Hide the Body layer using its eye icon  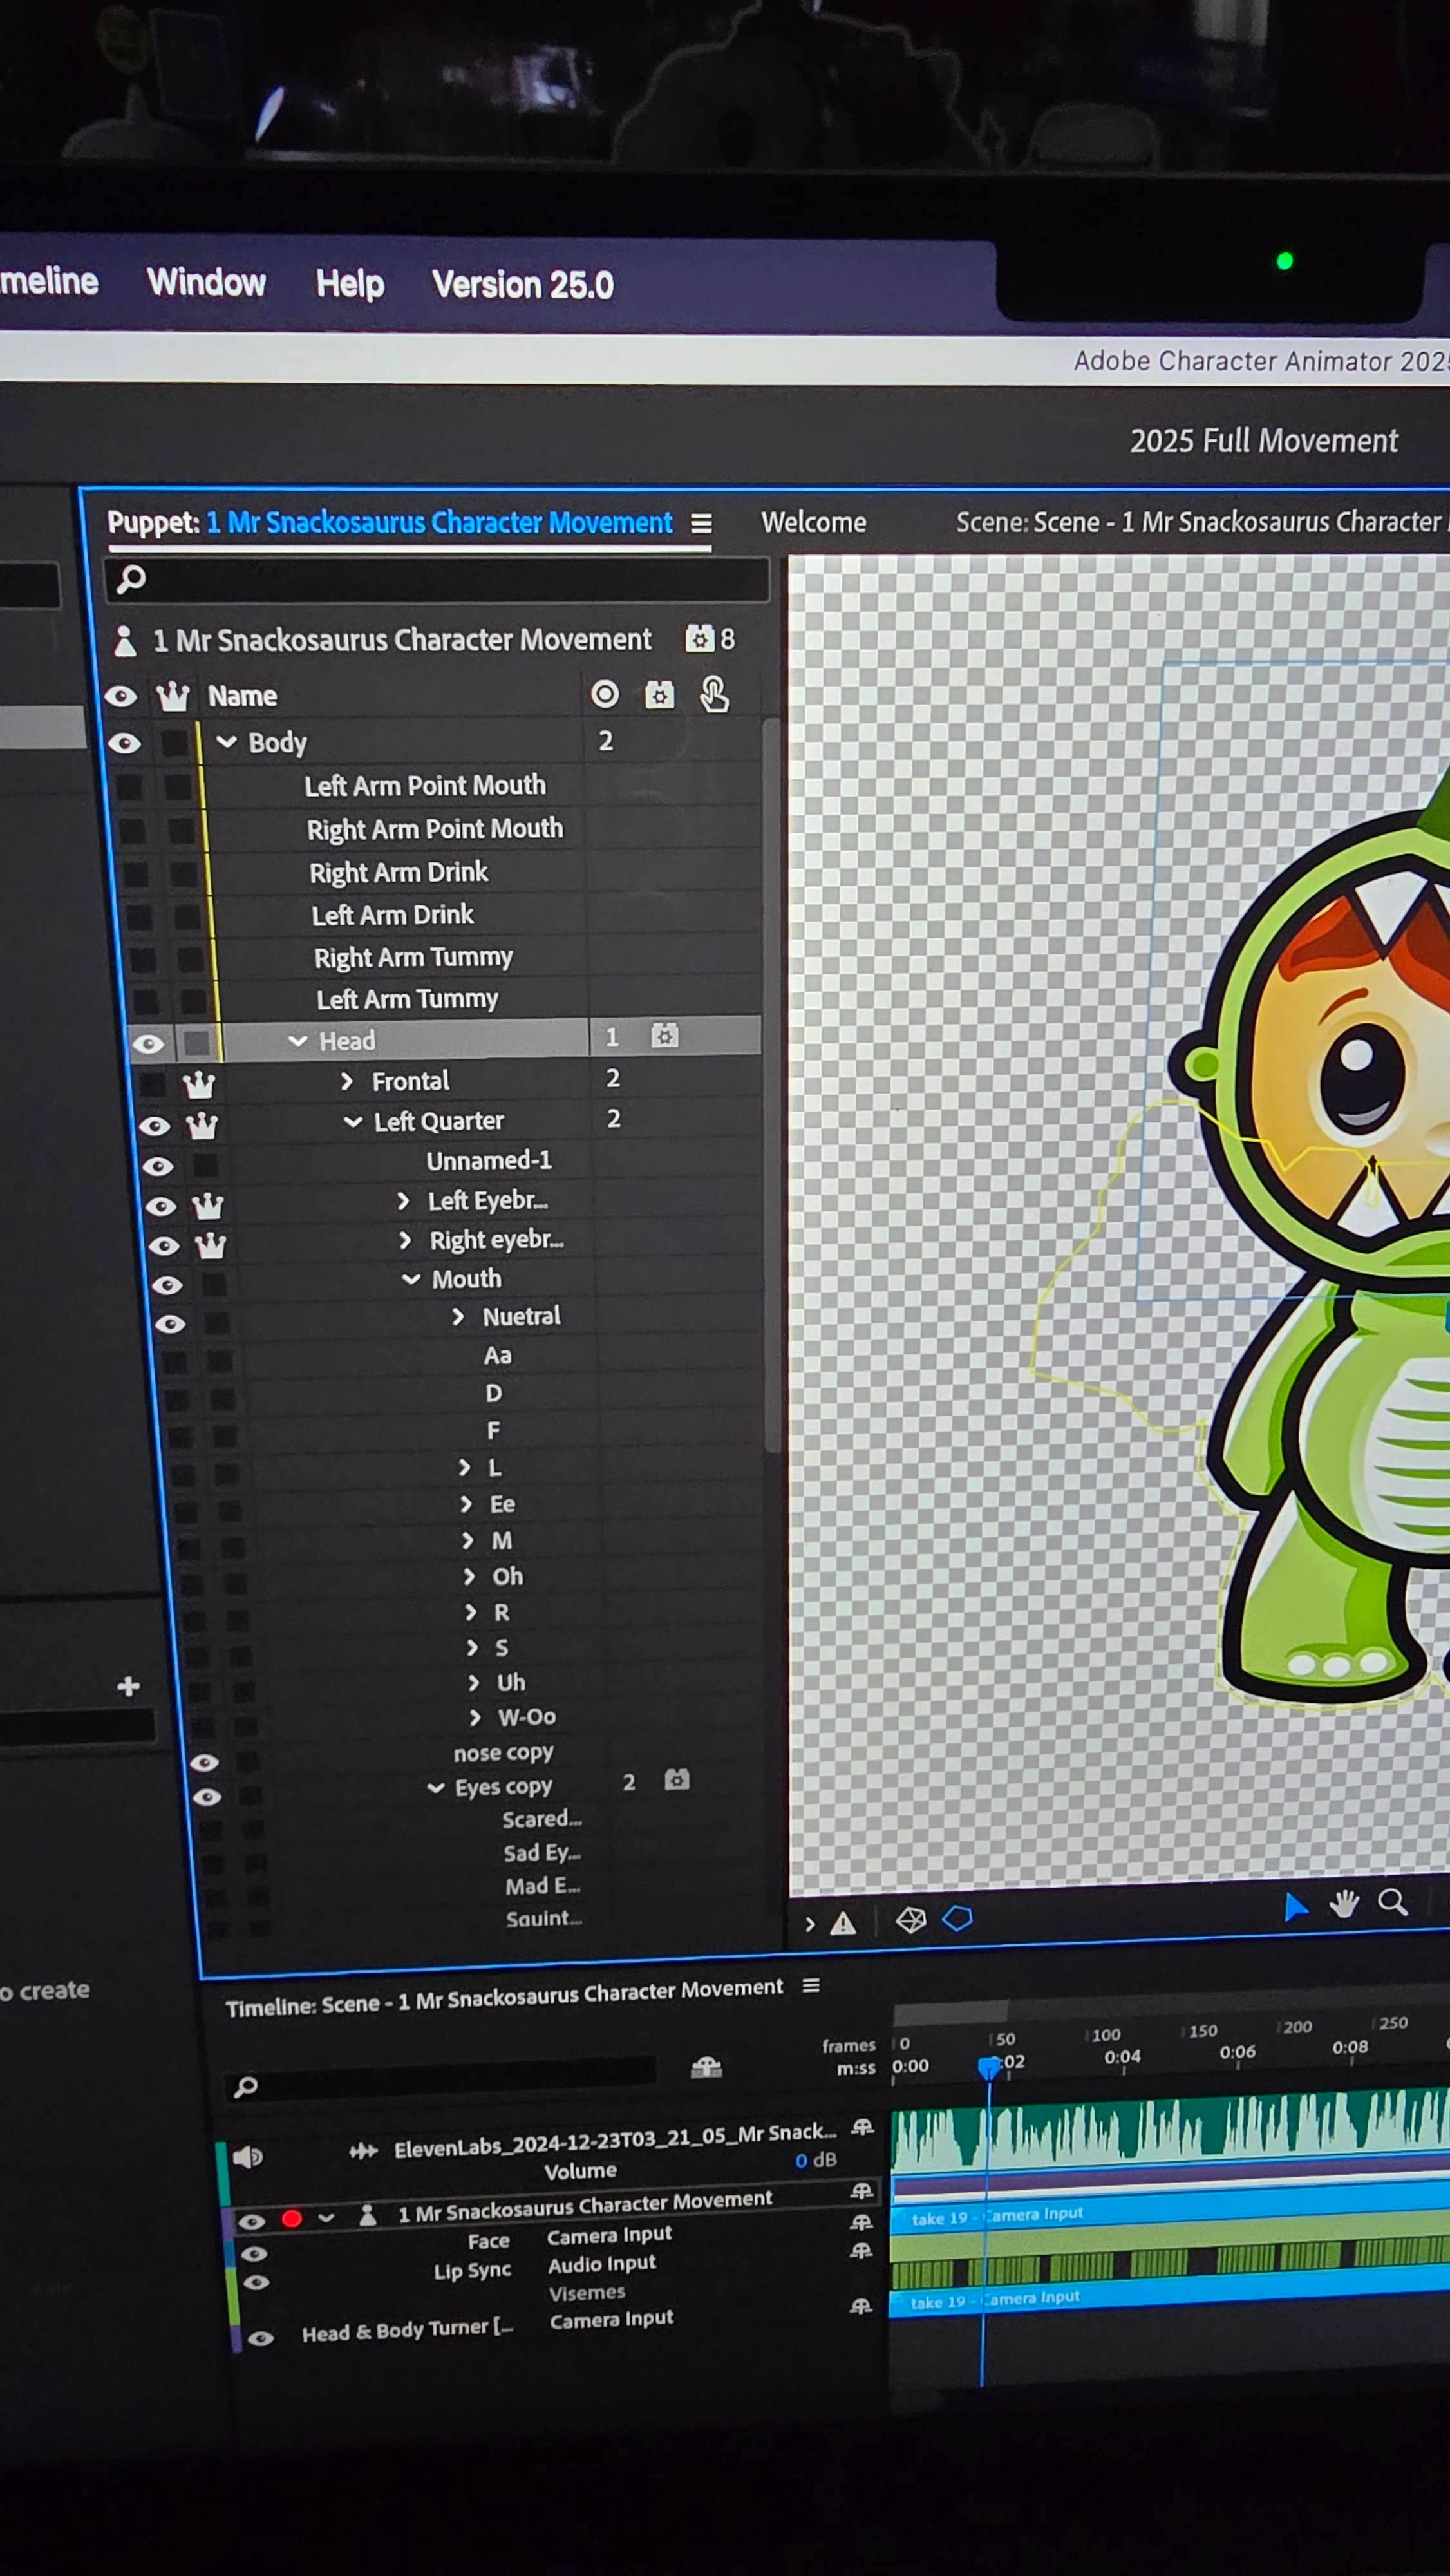click(124, 743)
